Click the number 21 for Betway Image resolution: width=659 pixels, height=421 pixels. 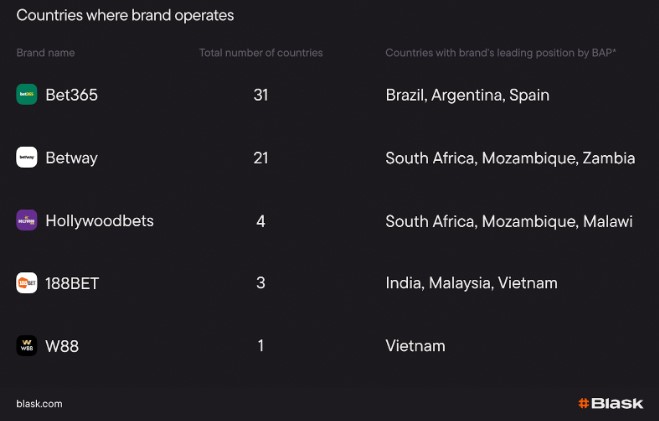(261, 158)
